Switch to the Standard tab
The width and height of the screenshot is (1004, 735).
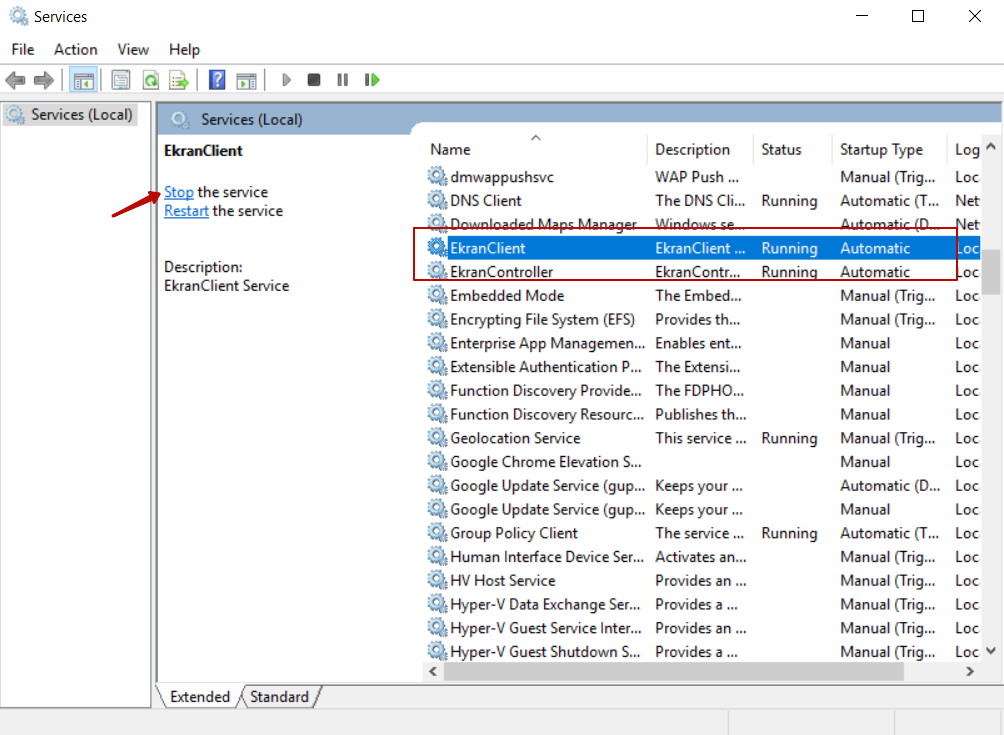(280, 697)
